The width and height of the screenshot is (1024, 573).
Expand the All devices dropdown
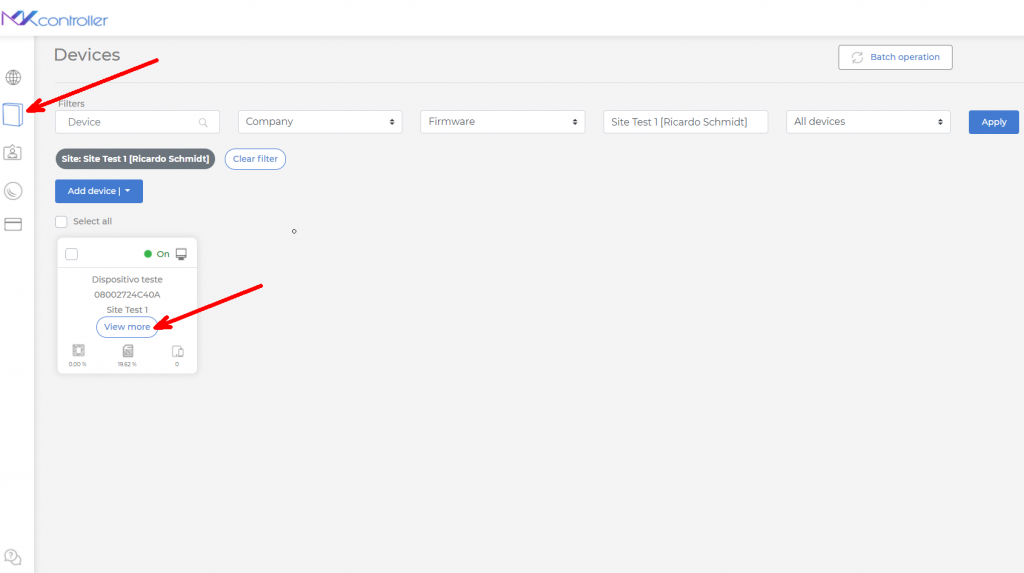pyautogui.click(x=867, y=122)
